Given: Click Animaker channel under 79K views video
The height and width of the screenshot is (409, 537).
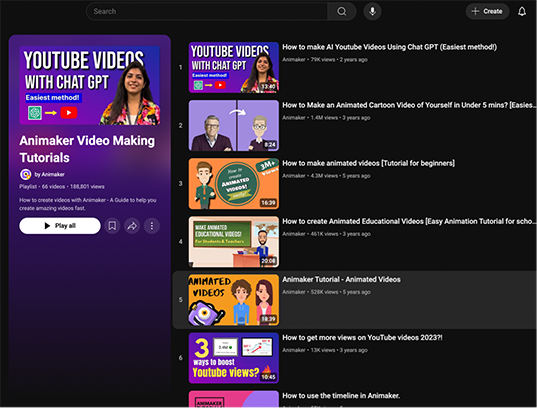Looking at the screenshot, I should pyautogui.click(x=294, y=60).
